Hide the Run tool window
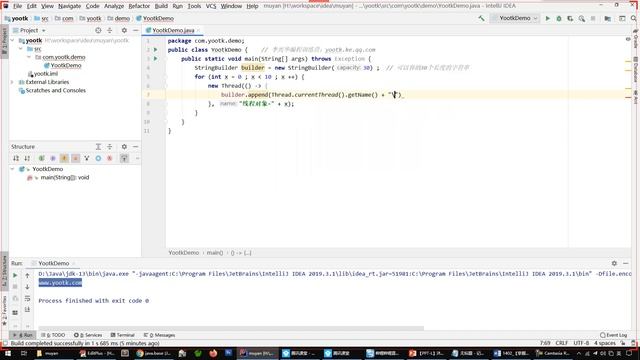 coord(626,263)
